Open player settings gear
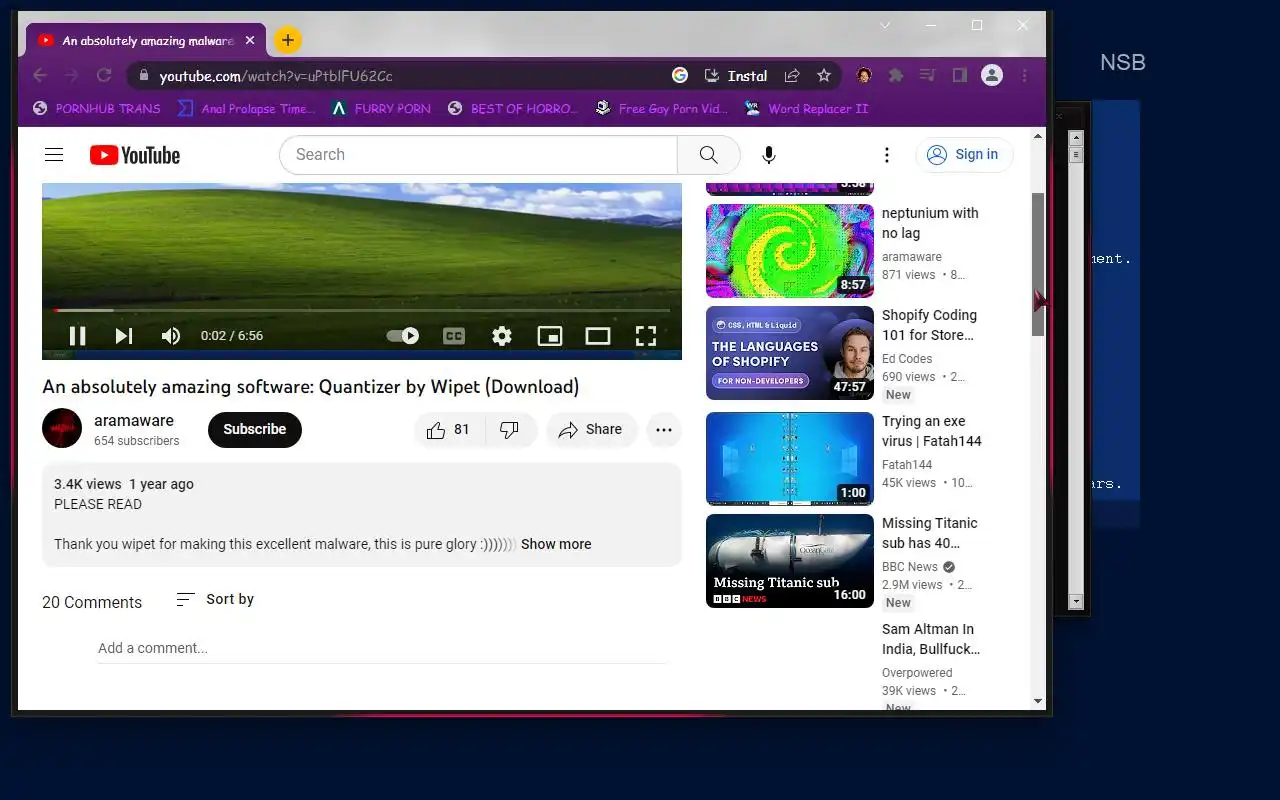This screenshot has height=800, width=1280. tap(502, 336)
